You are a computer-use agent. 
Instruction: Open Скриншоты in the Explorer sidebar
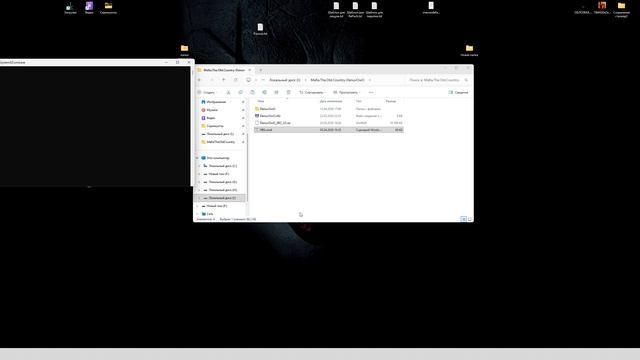point(215,126)
